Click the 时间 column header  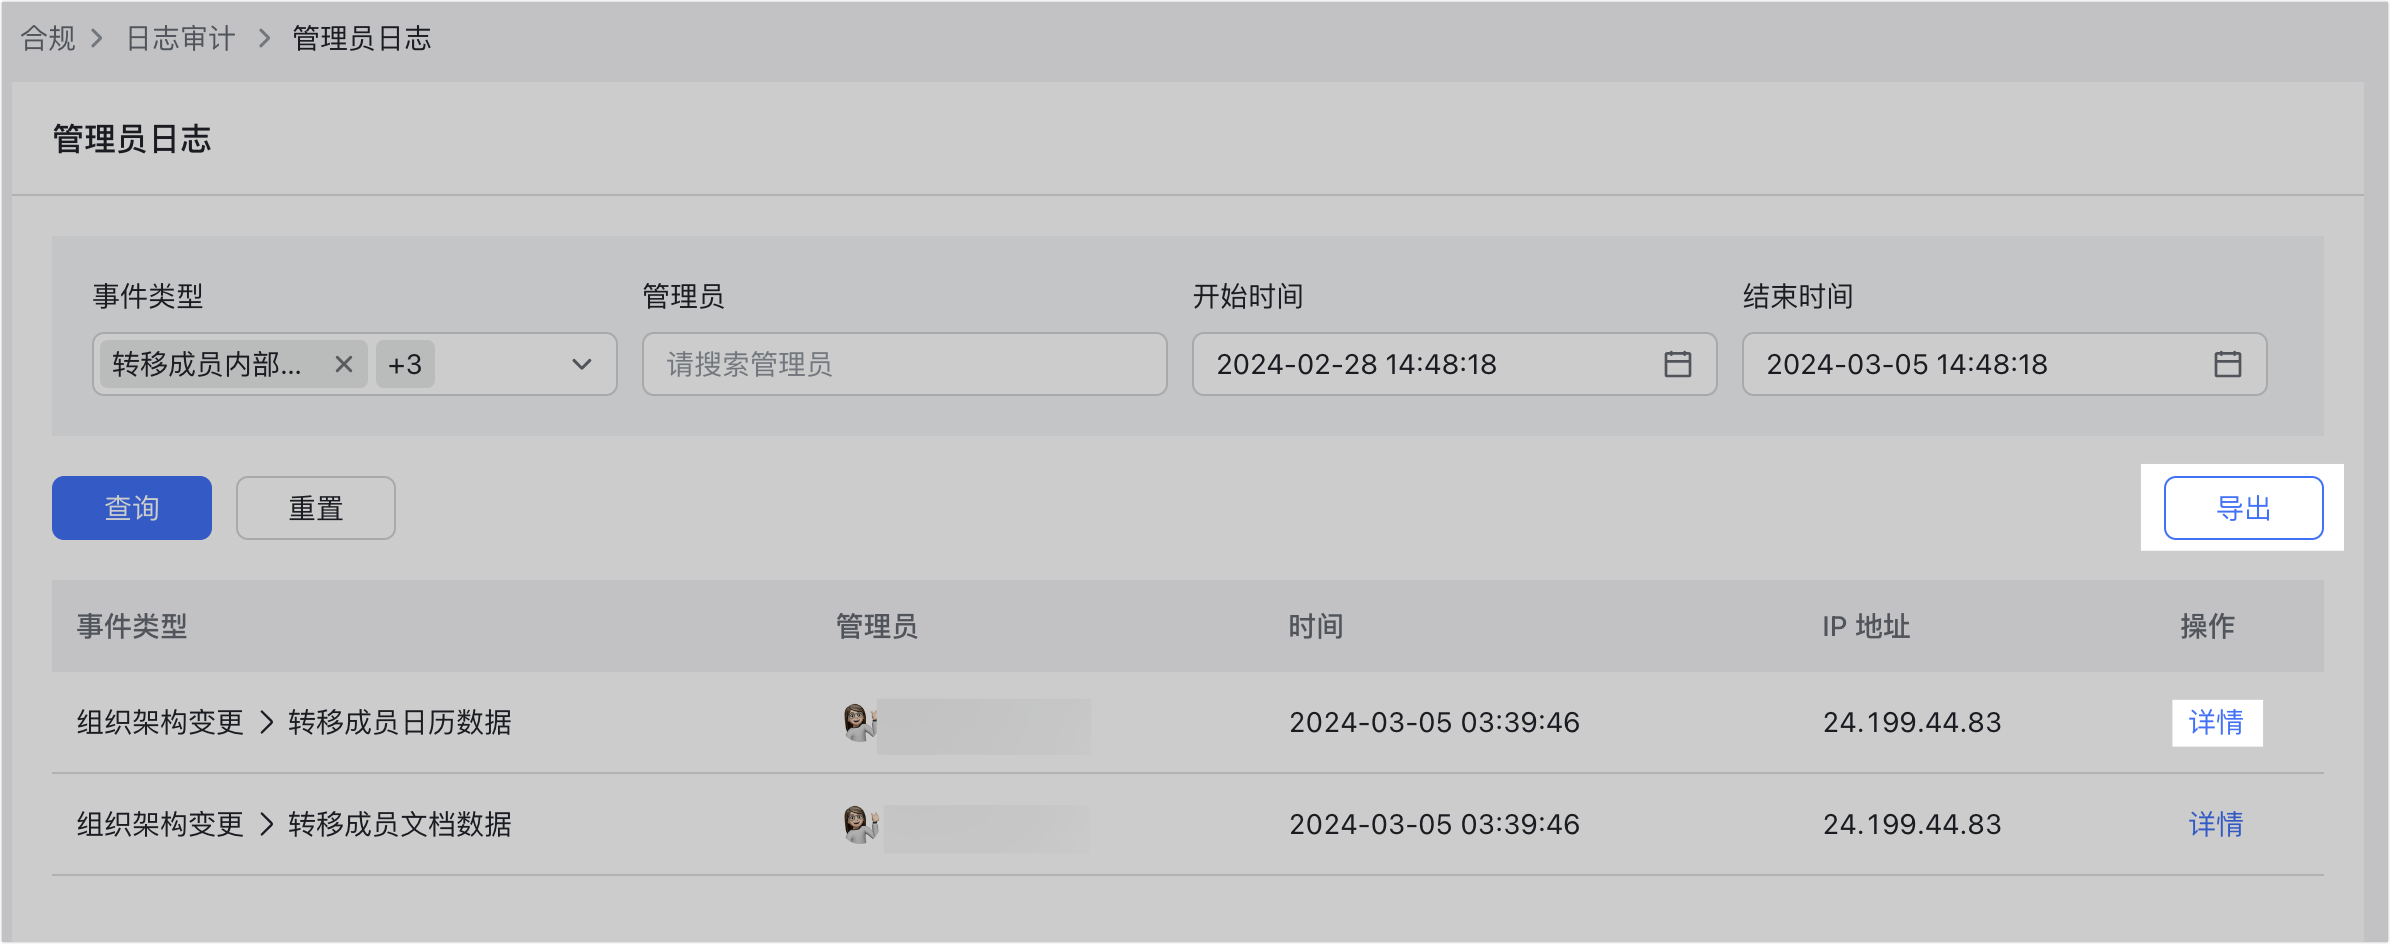(1316, 626)
